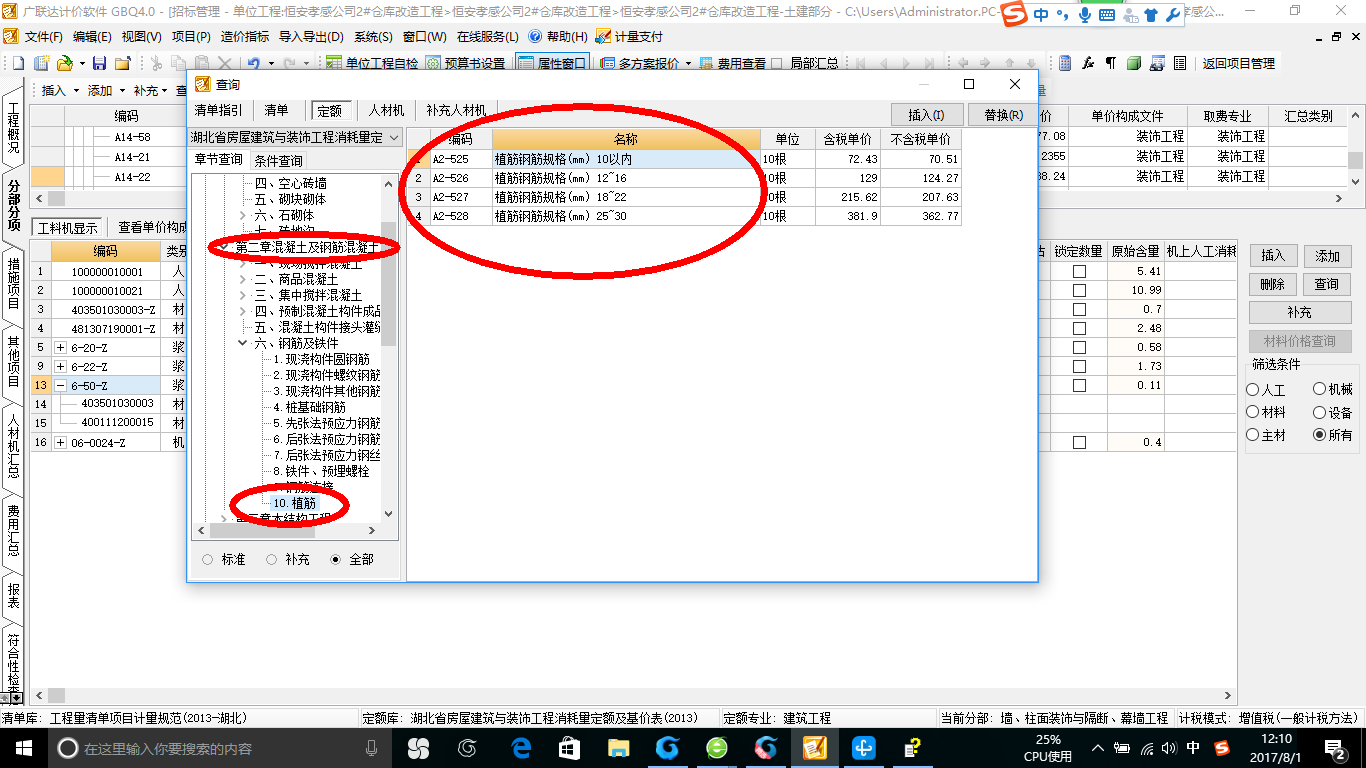Open Windows Store from taskbar
Screen dimensions: 1366x768
coord(570,747)
